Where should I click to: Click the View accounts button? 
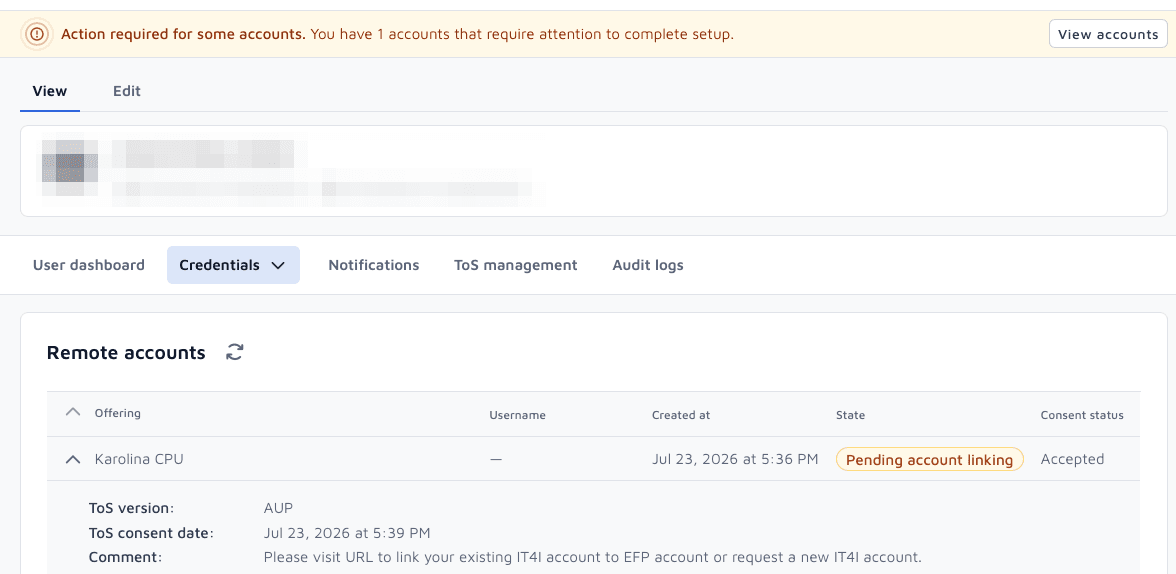click(1108, 34)
